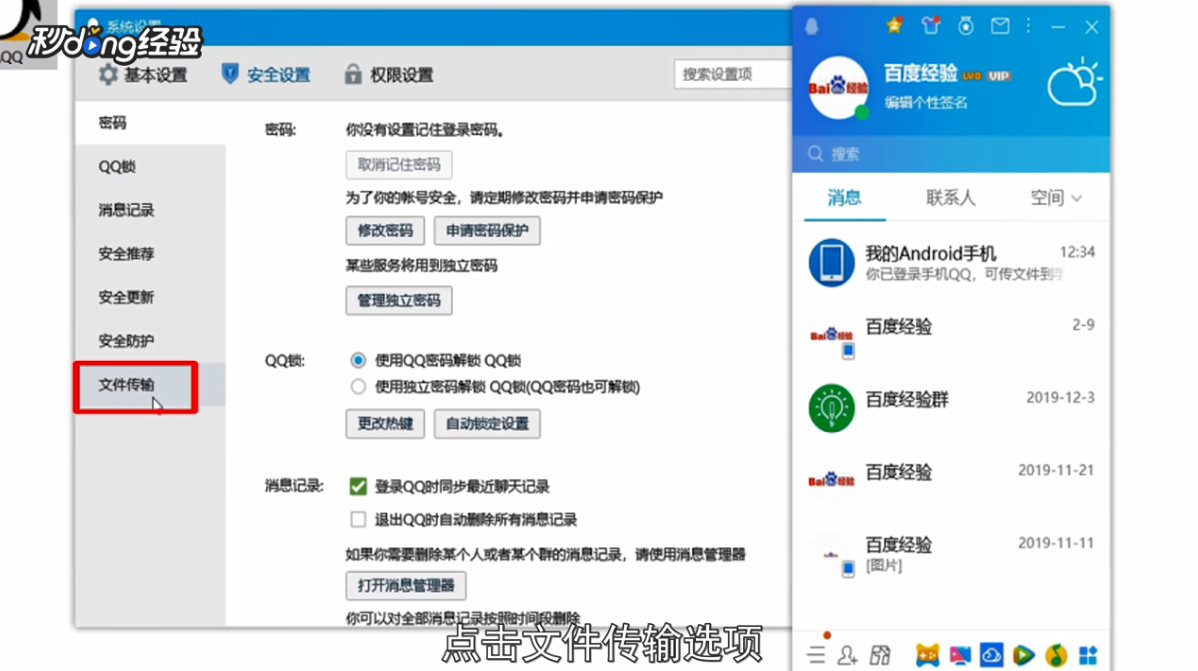The width and height of the screenshot is (1198, 671).
Task: Click the 更改热键 button
Action: point(385,423)
